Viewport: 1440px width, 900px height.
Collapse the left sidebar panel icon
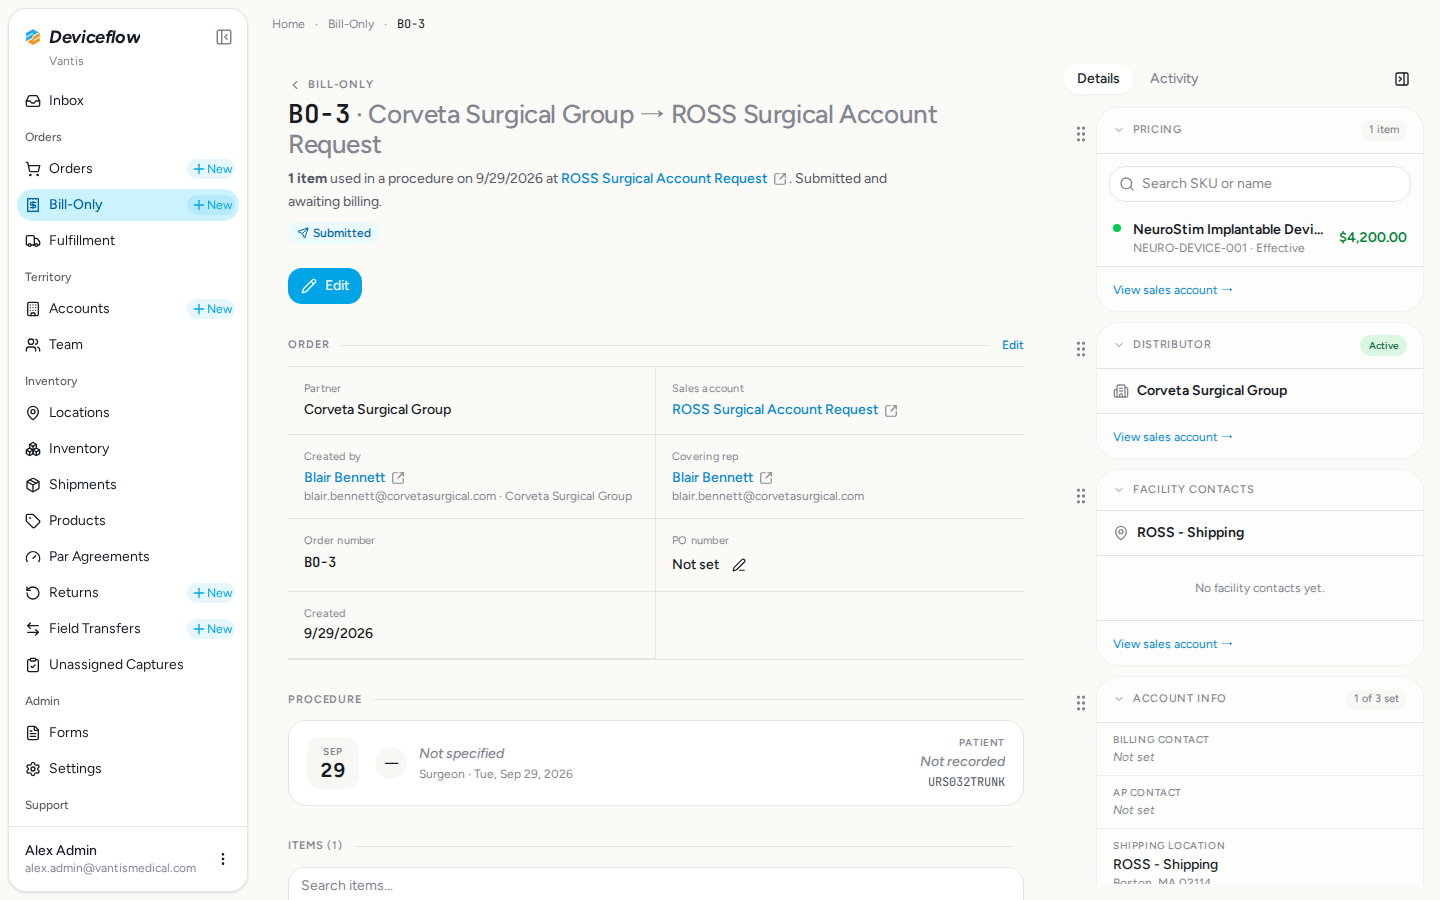(x=224, y=37)
